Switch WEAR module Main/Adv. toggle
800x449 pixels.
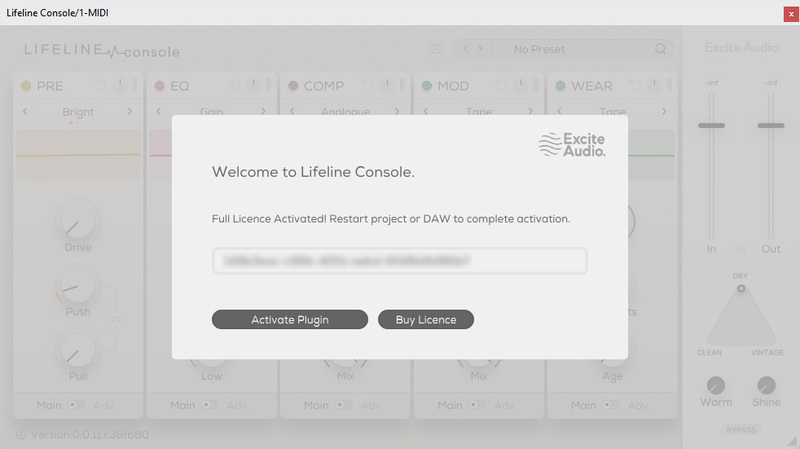point(612,405)
